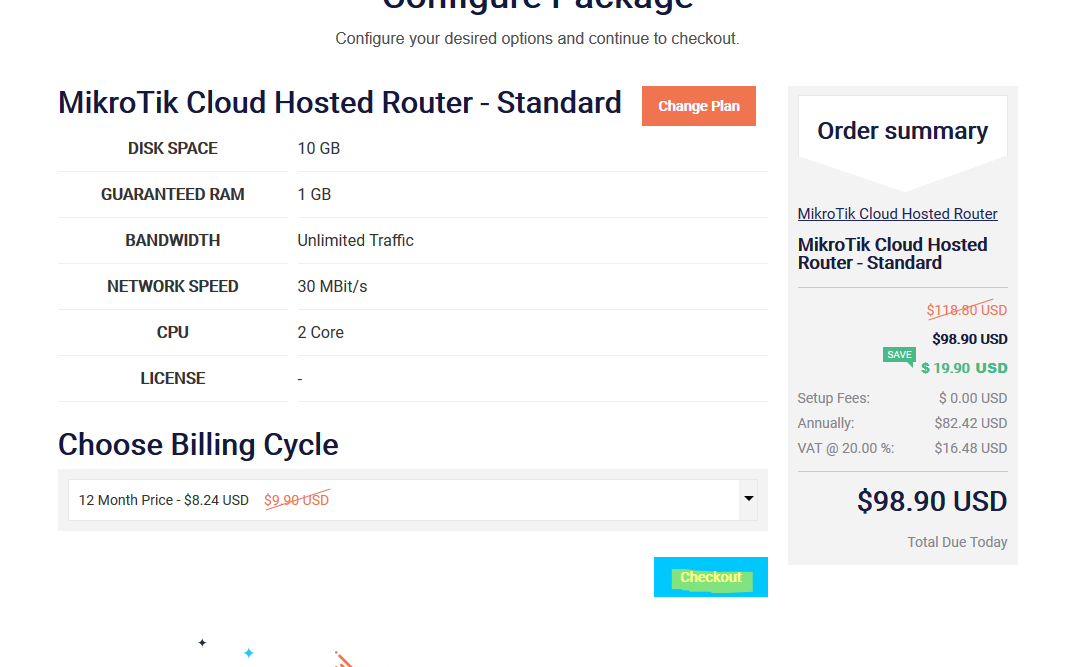The width and height of the screenshot is (1082, 667).
Task: Click the '30 MBit/s' network speed value
Action: click(332, 286)
